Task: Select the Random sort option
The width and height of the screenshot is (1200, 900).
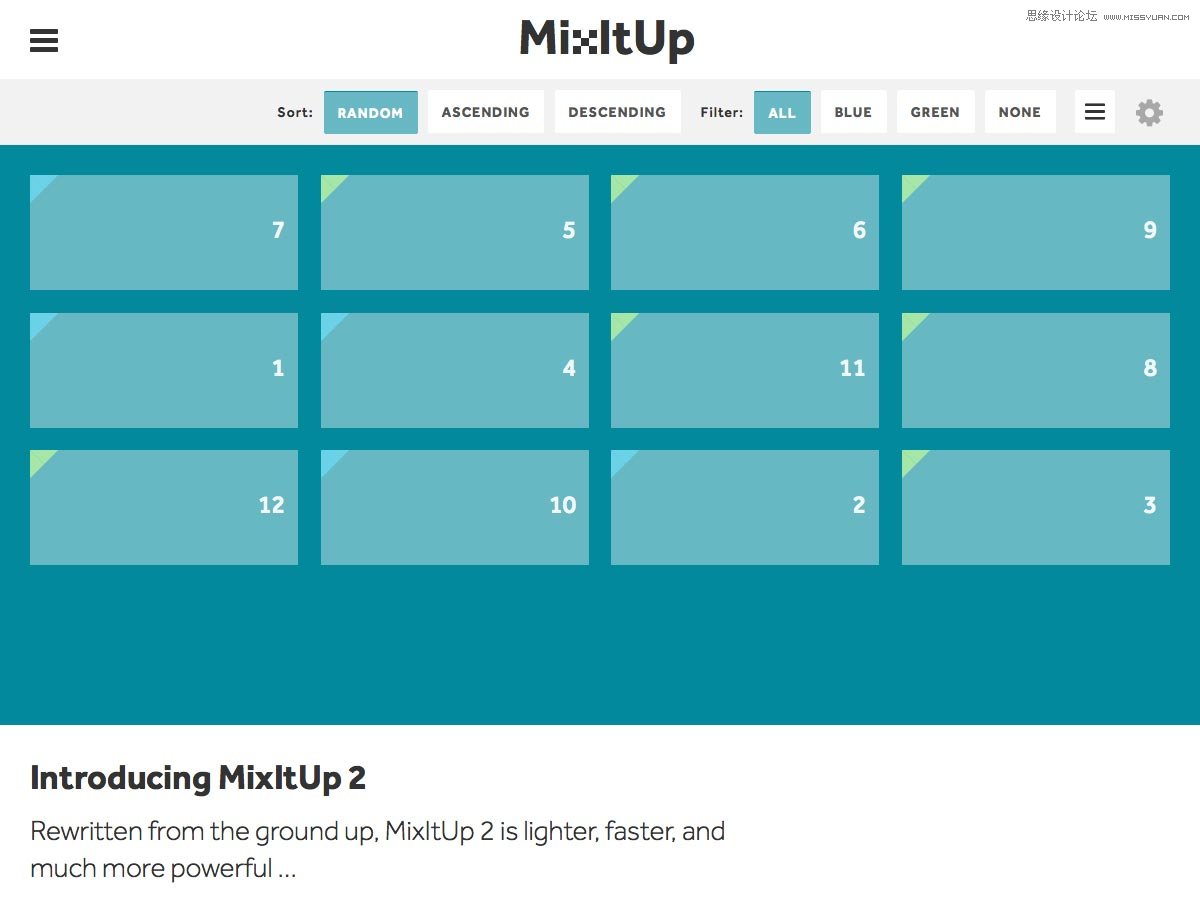Action: [x=370, y=112]
